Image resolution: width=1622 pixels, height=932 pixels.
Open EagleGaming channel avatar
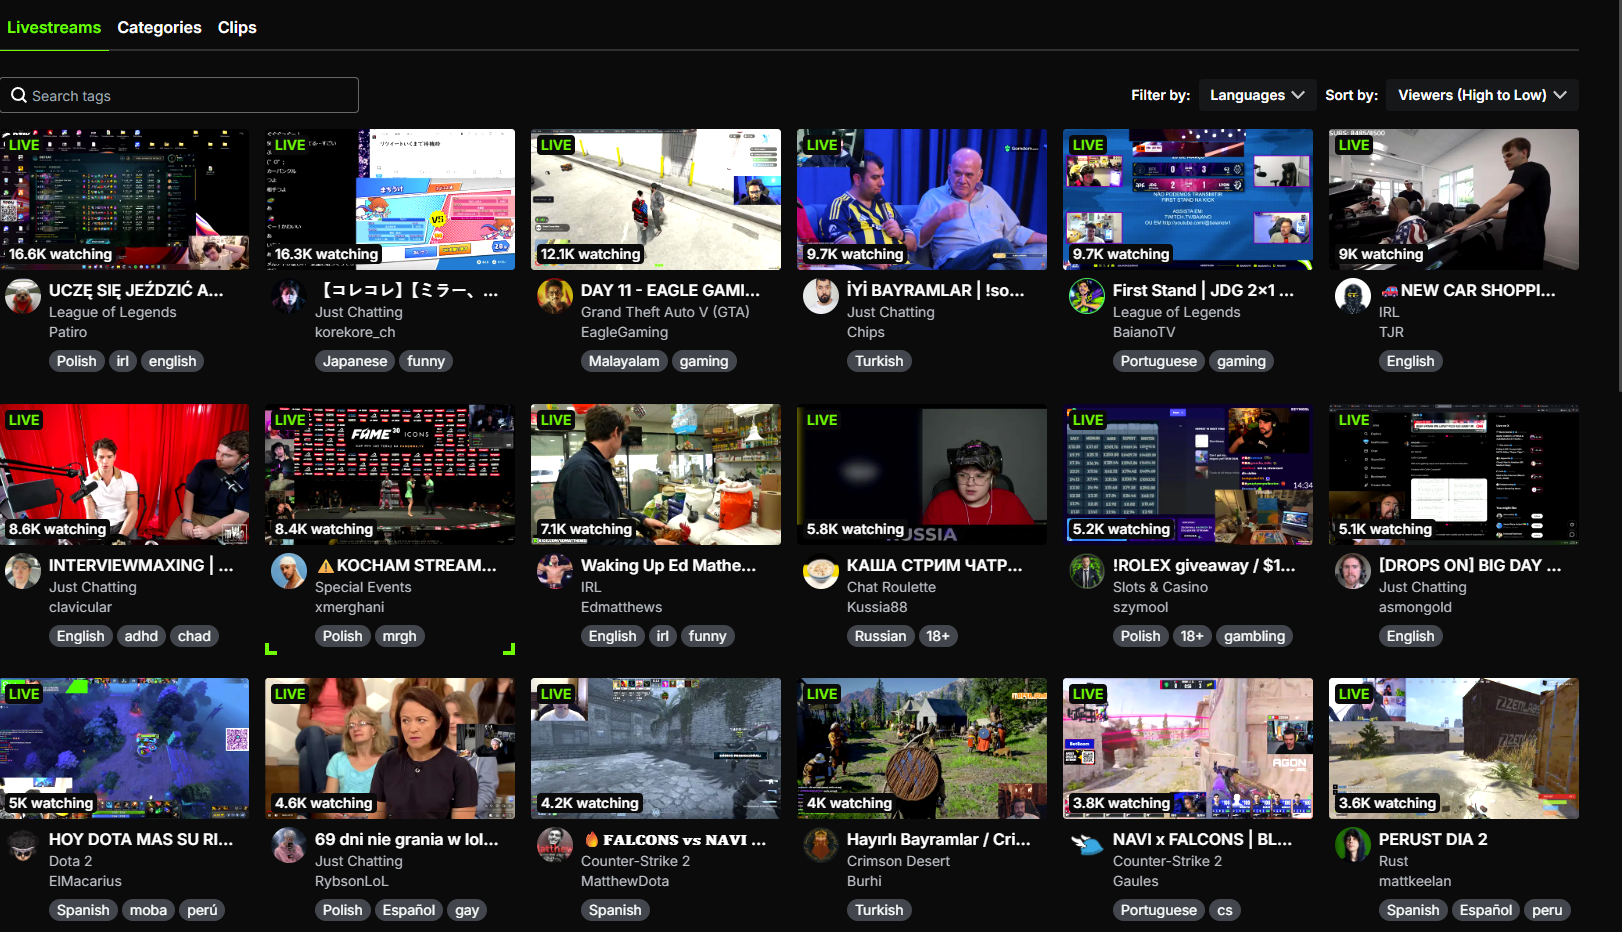pyautogui.click(x=555, y=297)
